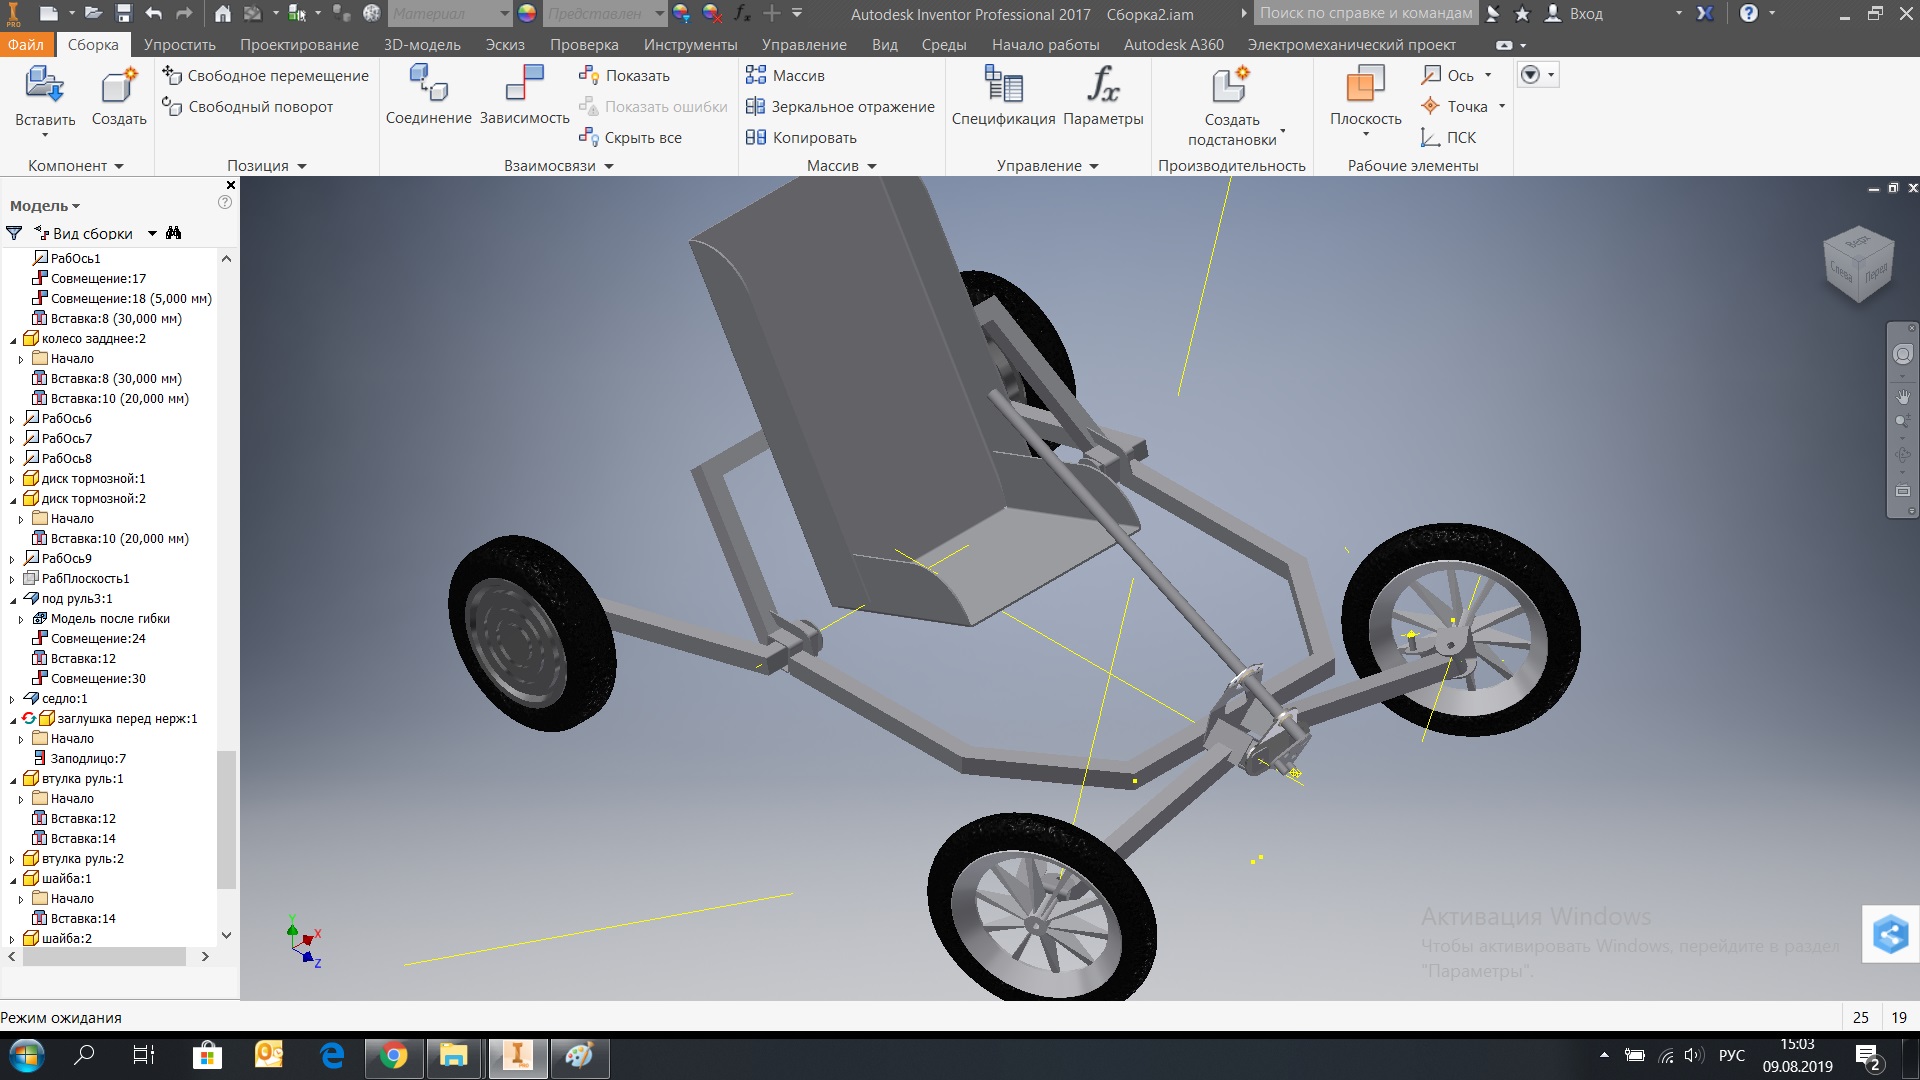Select Вставка:12 under под руль3:1

click(74, 659)
